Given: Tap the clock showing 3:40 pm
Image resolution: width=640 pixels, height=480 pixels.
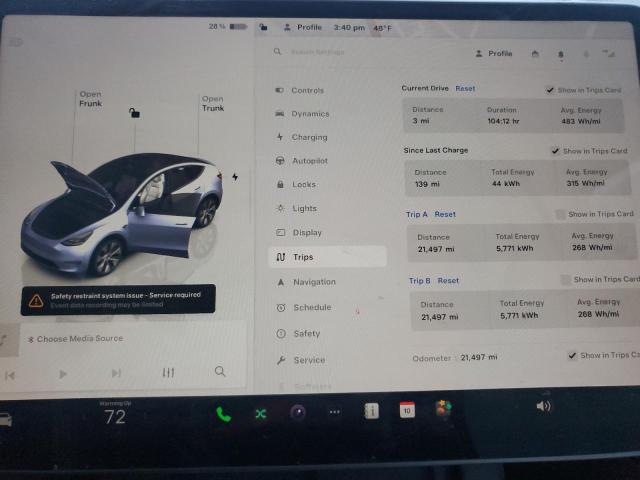Looking at the screenshot, I should tap(349, 27).
